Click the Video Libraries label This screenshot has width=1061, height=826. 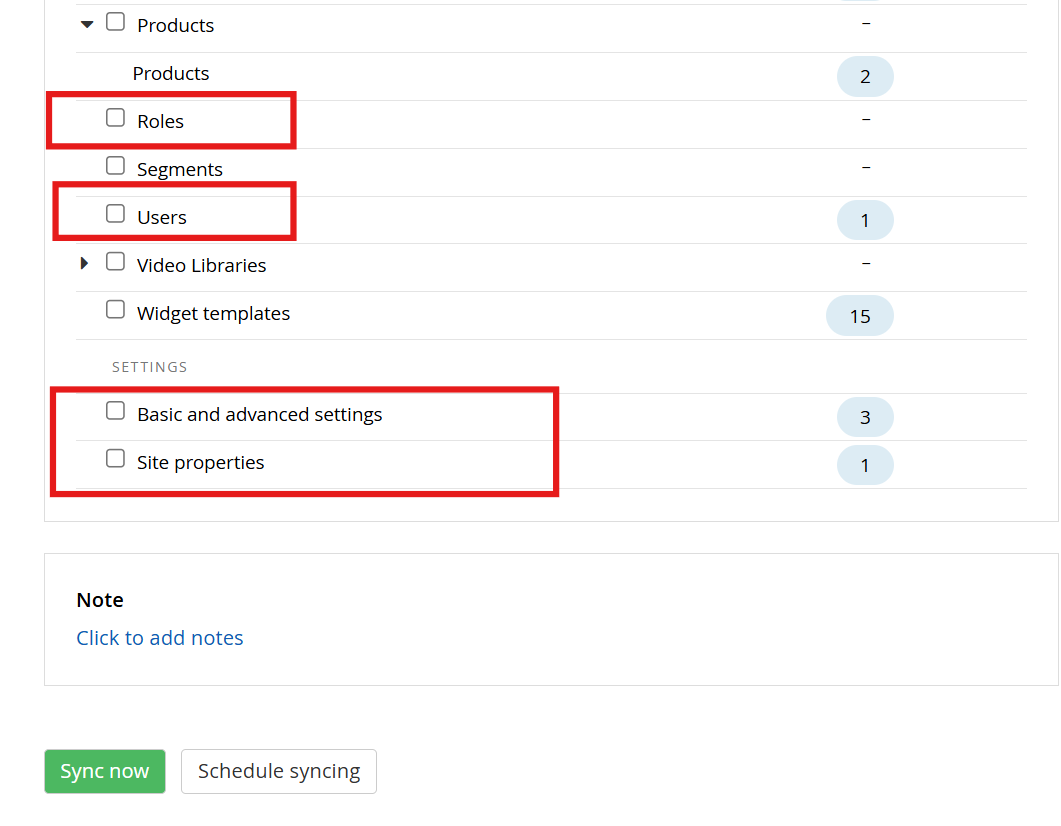click(202, 266)
